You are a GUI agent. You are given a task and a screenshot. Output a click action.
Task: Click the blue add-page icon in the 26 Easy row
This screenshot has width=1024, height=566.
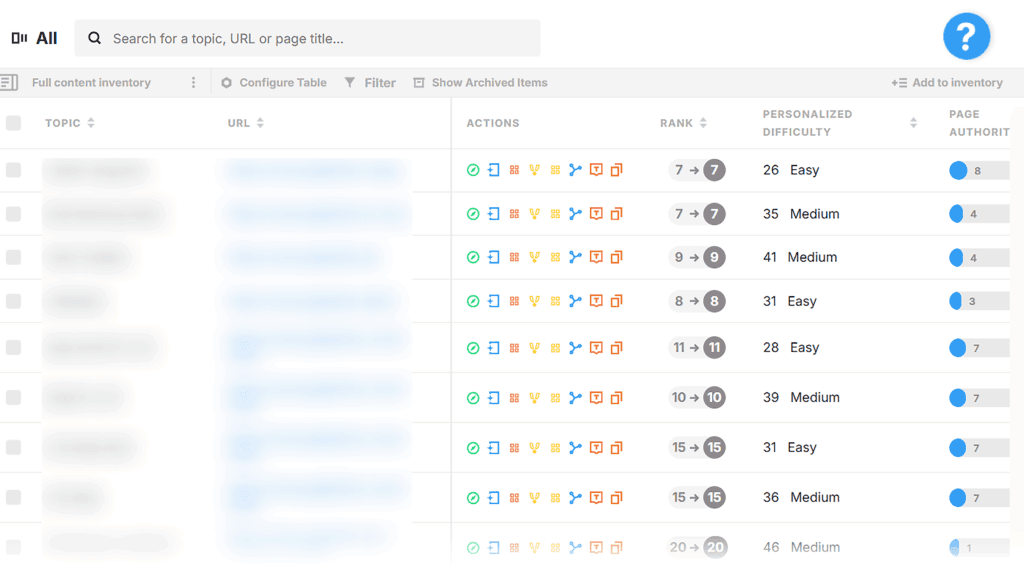494,170
